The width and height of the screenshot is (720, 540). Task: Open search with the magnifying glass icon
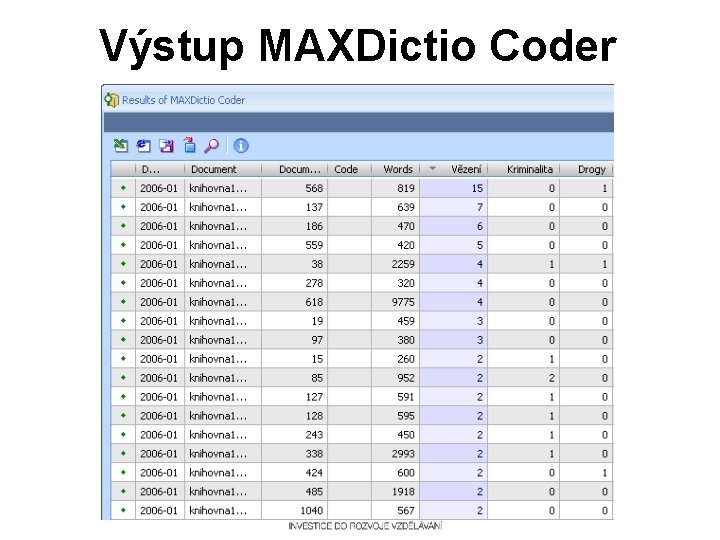[x=212, y=146]
